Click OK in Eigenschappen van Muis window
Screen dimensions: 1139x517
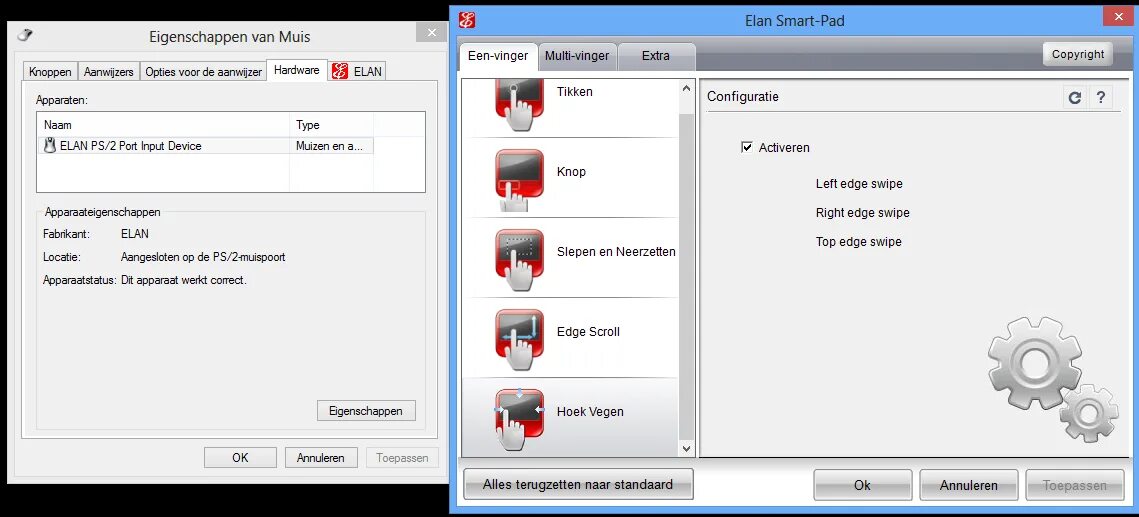pyautogui.click(x=240, y=457)
